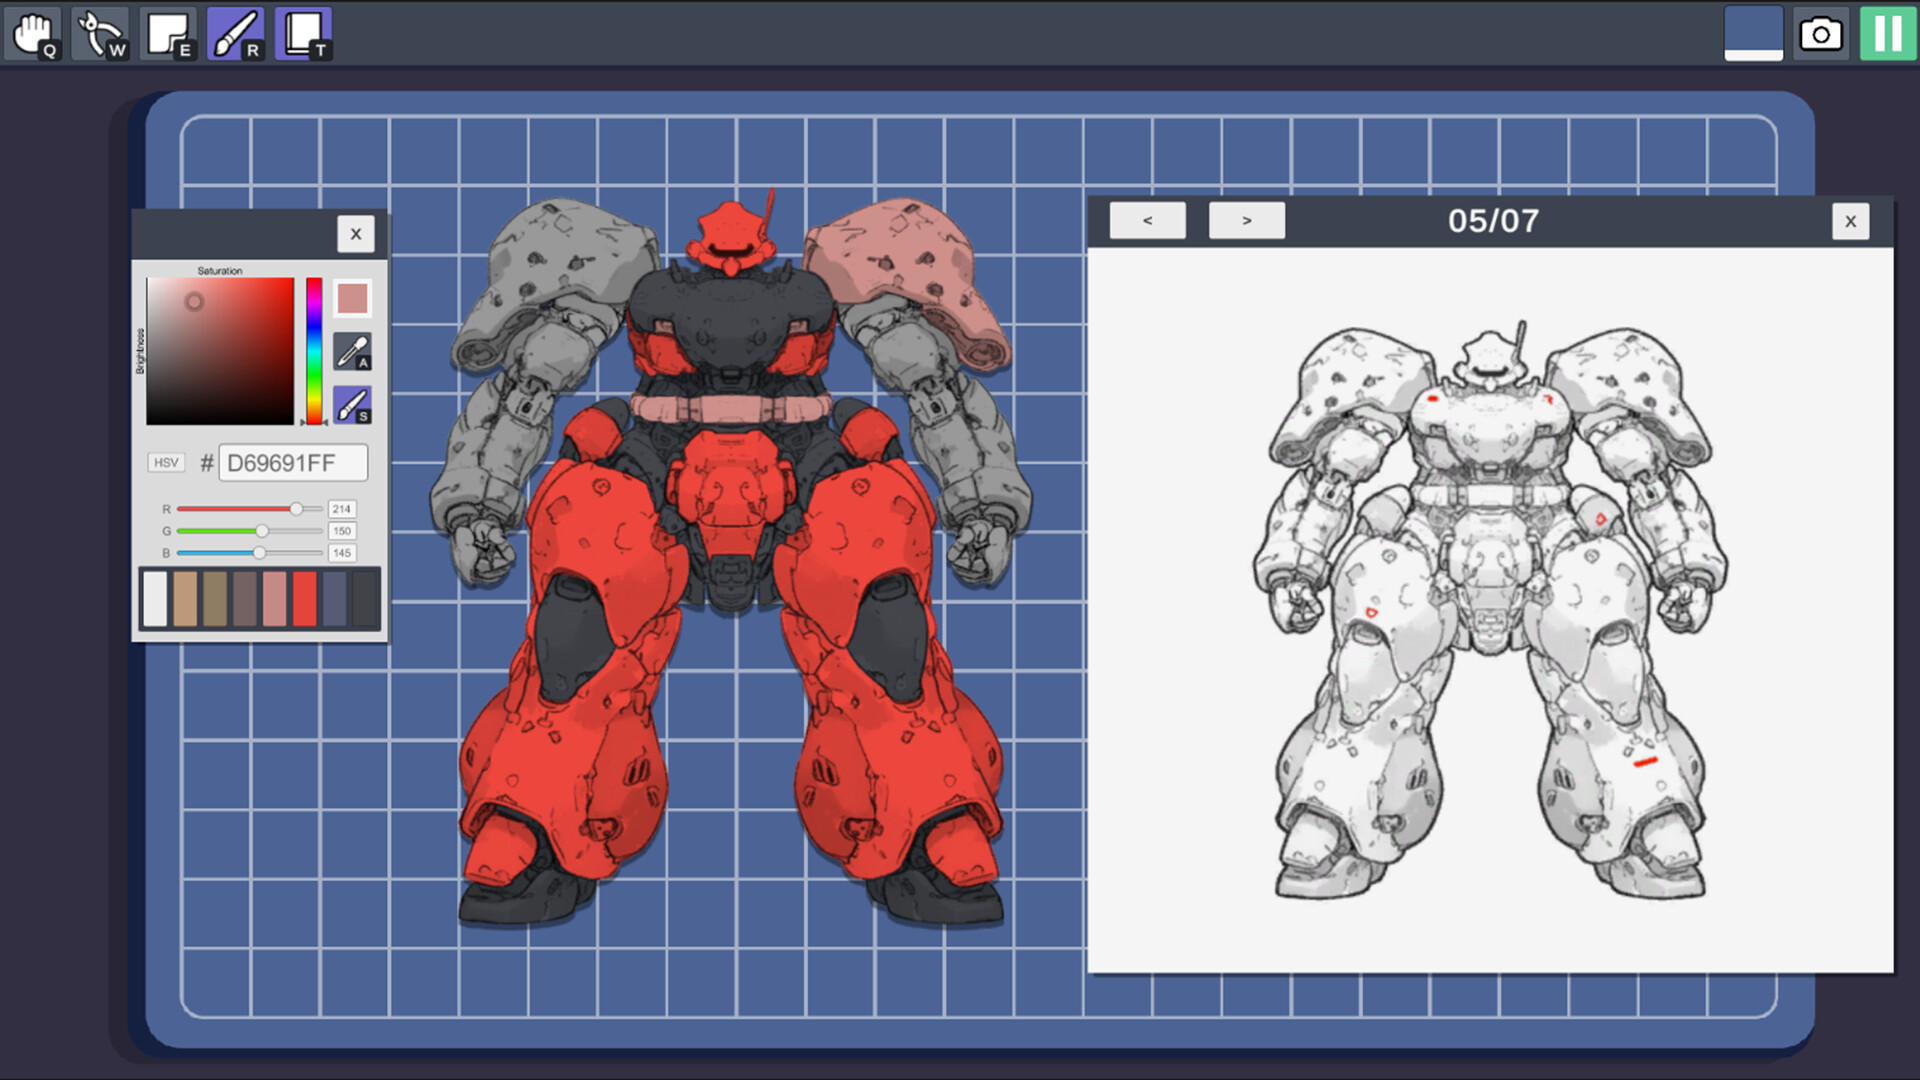Pick the tan palette swatch
The image size is (1920, 1080).
[x=185, y=598]
